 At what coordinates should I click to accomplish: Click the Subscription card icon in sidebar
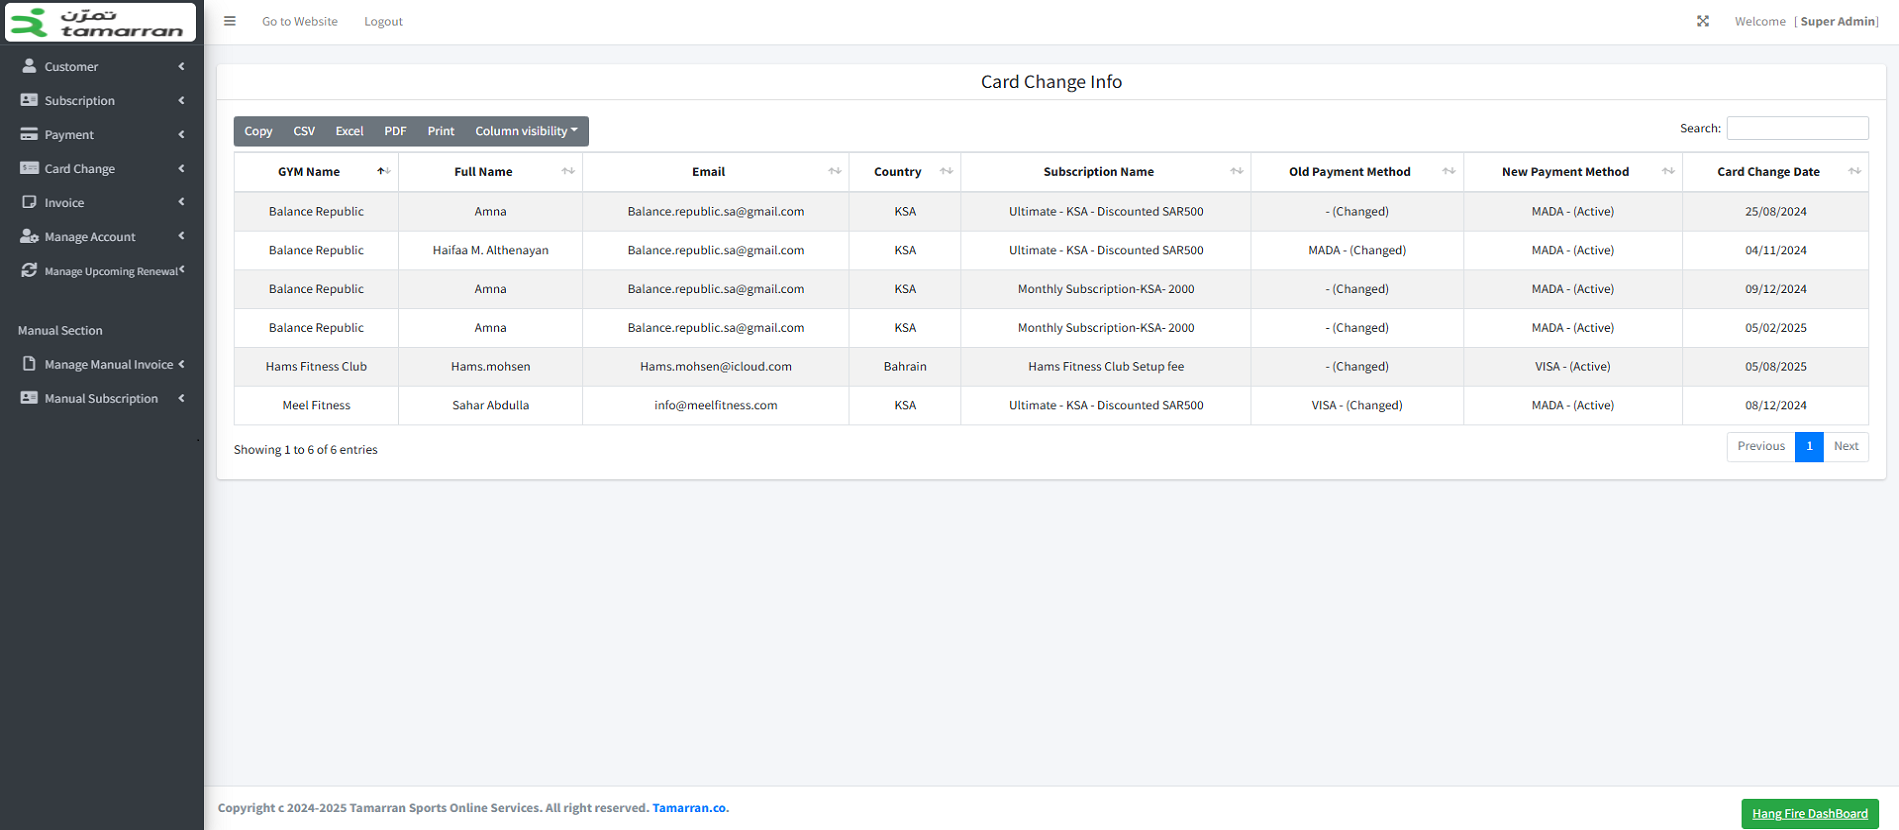29,100
